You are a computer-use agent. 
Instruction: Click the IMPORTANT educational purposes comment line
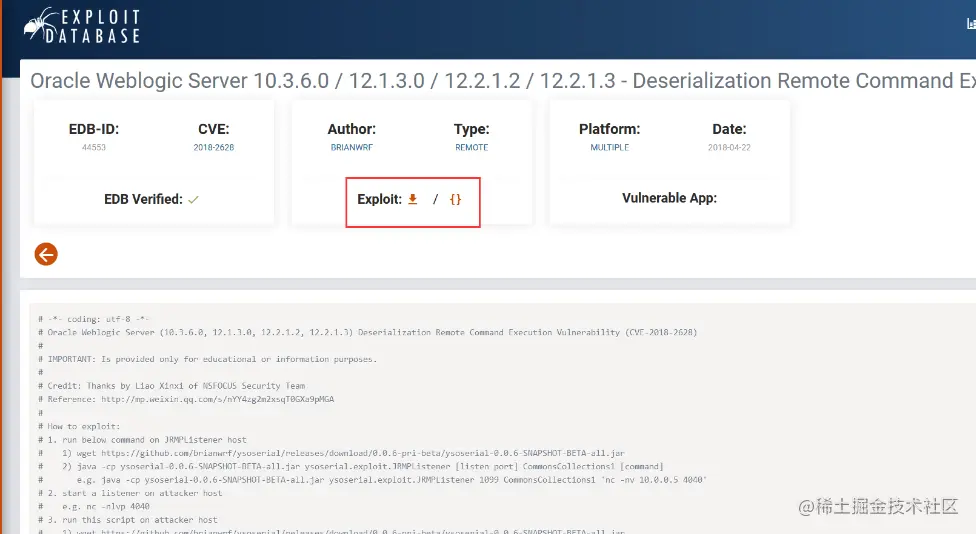click(x=207, y=359)
